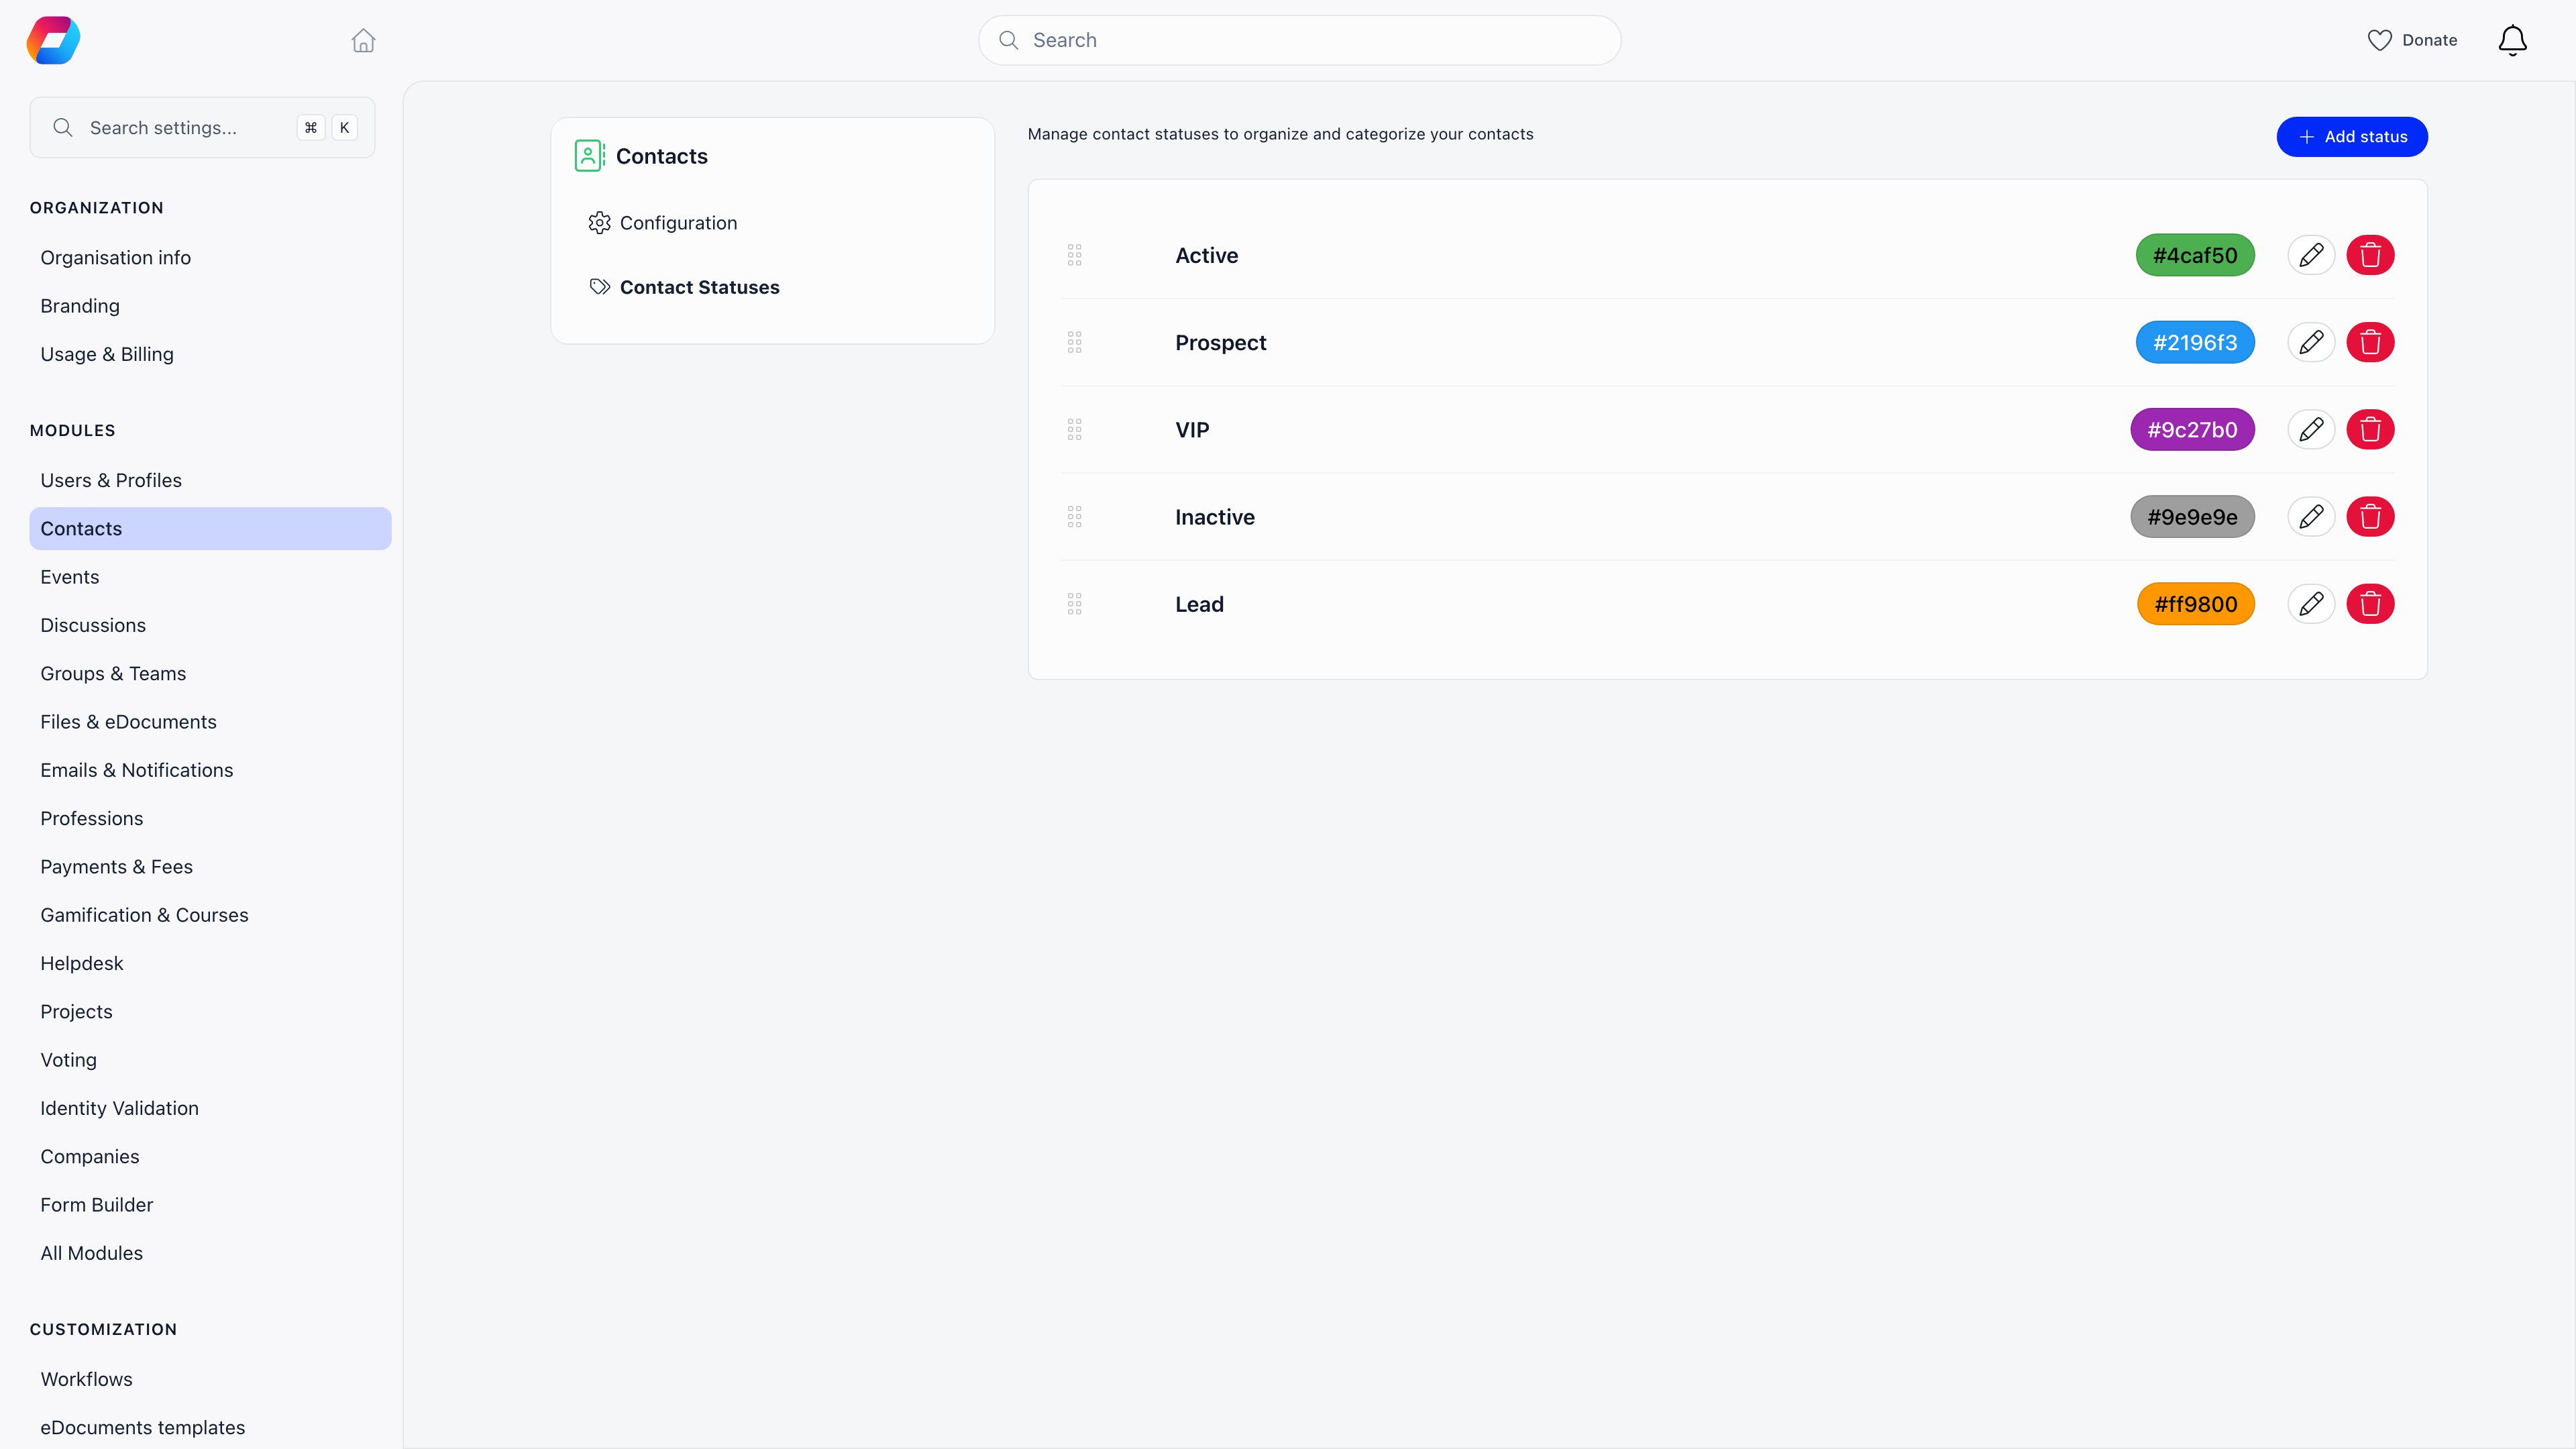Click the Active status name
Screen dimensions: 2576x1449
1206,255
